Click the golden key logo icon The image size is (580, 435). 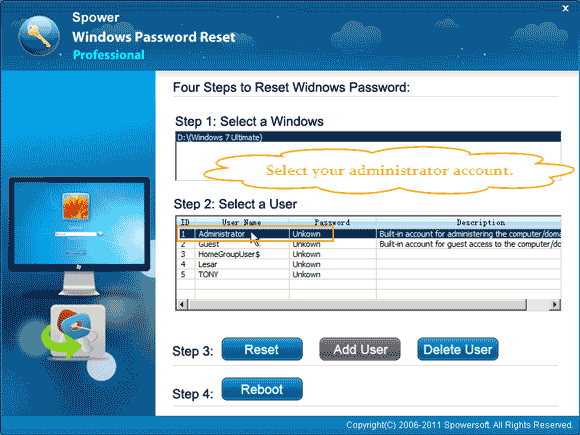(x=39, y=36)
